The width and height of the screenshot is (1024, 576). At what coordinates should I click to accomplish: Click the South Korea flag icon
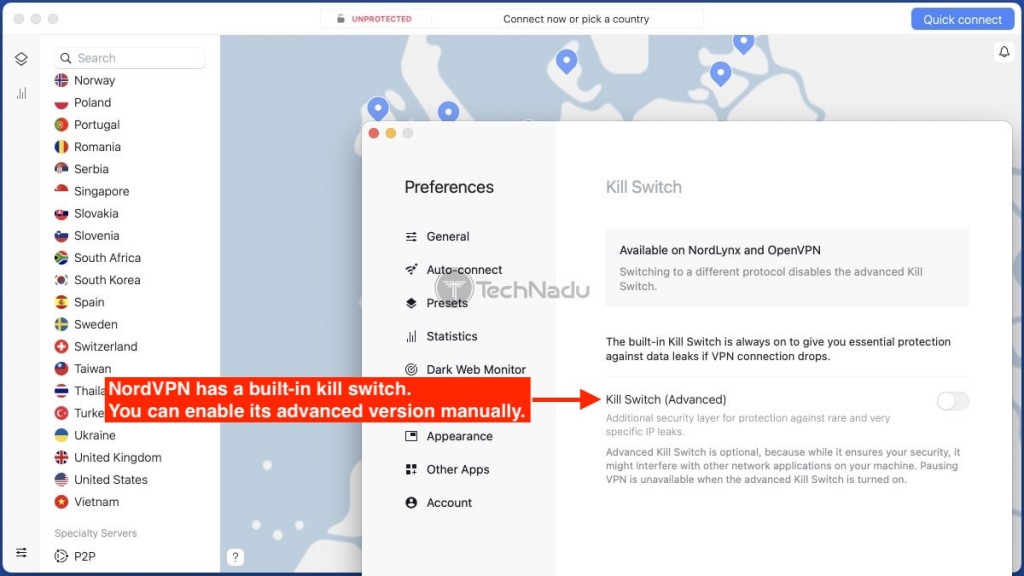pos(61,280)
